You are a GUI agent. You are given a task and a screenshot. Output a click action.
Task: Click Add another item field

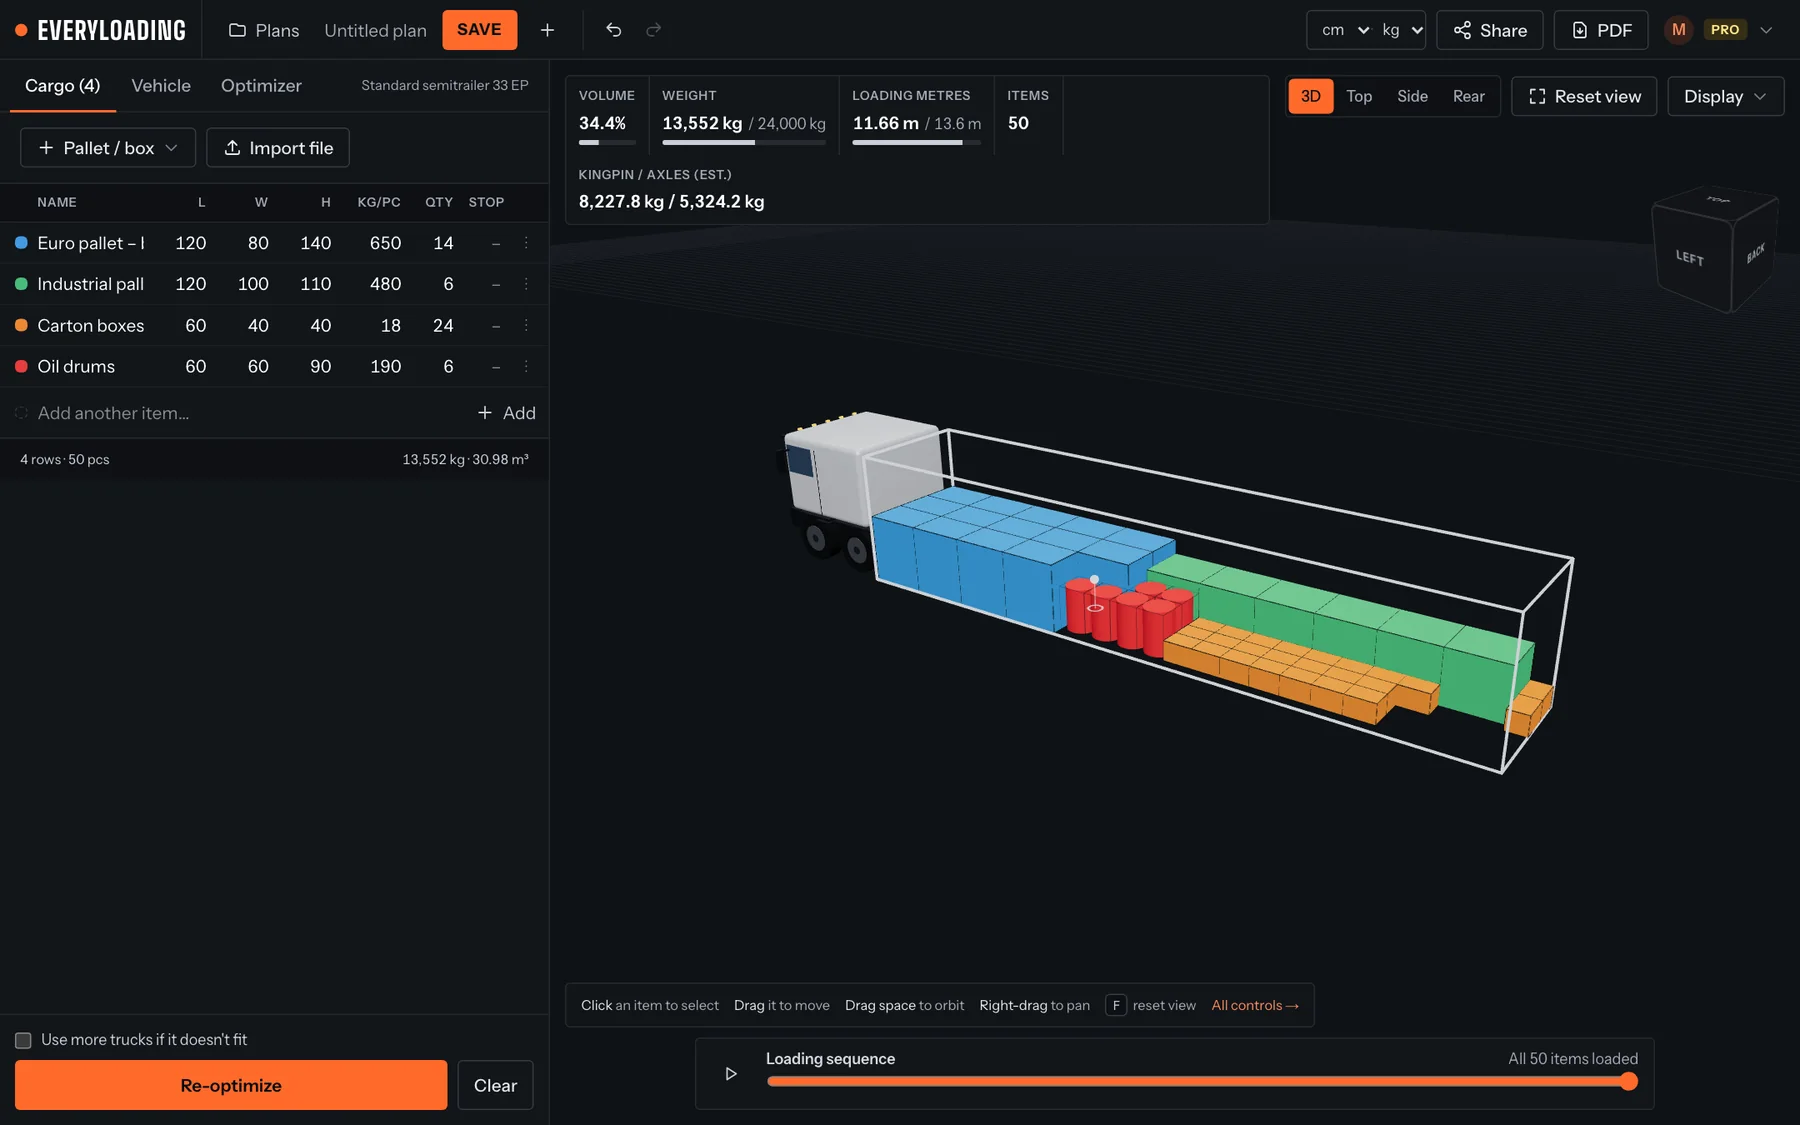(240, 413)
